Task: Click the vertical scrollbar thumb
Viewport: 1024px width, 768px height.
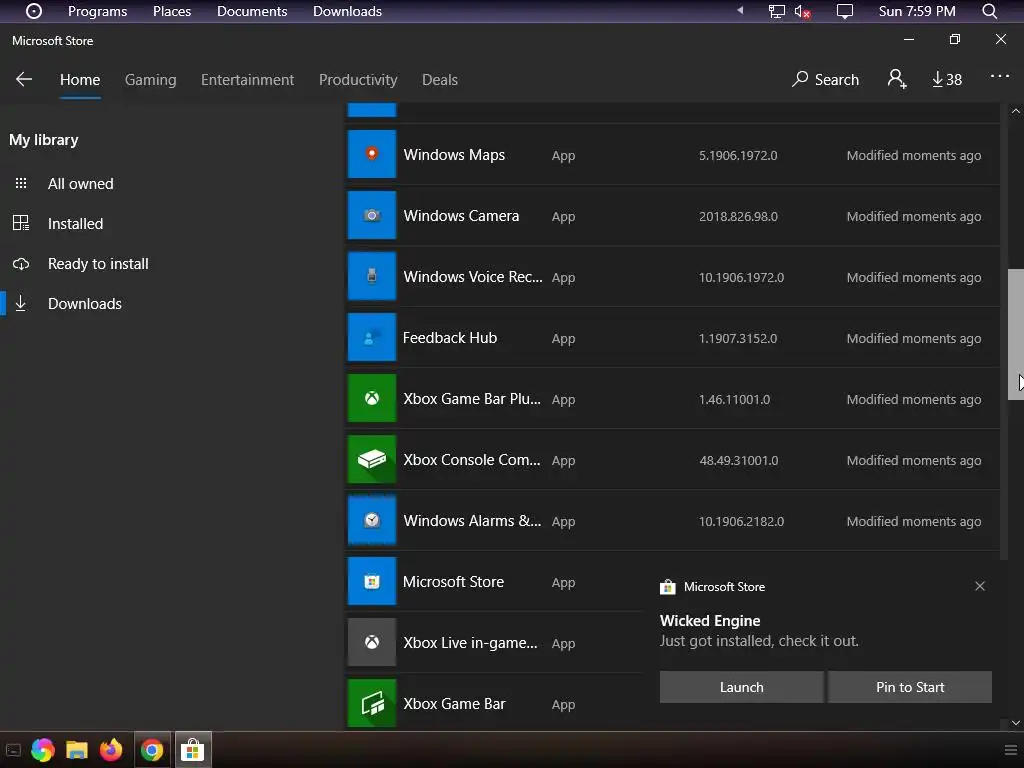Action: click(x=1016, y=334)
